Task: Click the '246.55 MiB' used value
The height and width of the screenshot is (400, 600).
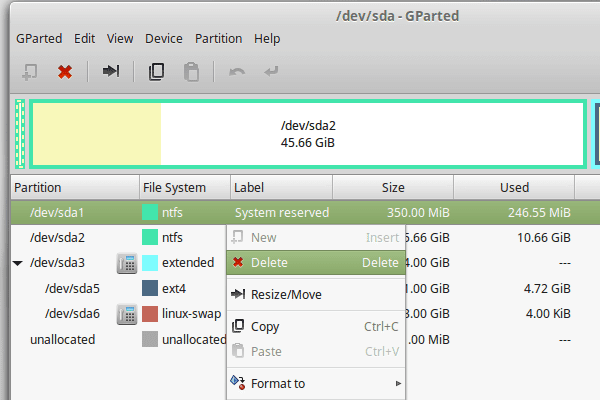Action: click(x=539, y=213)
